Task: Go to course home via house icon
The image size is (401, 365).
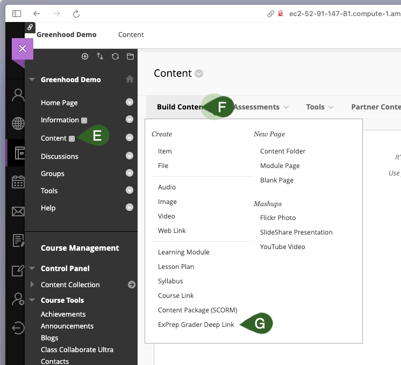Action: [130, 79]
